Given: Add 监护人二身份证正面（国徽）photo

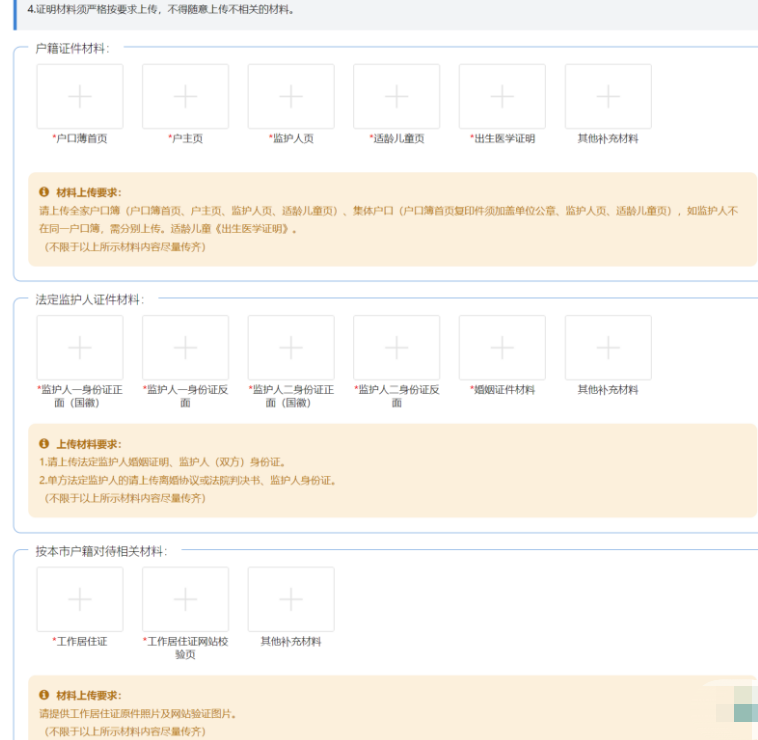Looking at the screenshot, I should (x=291, y=348).
